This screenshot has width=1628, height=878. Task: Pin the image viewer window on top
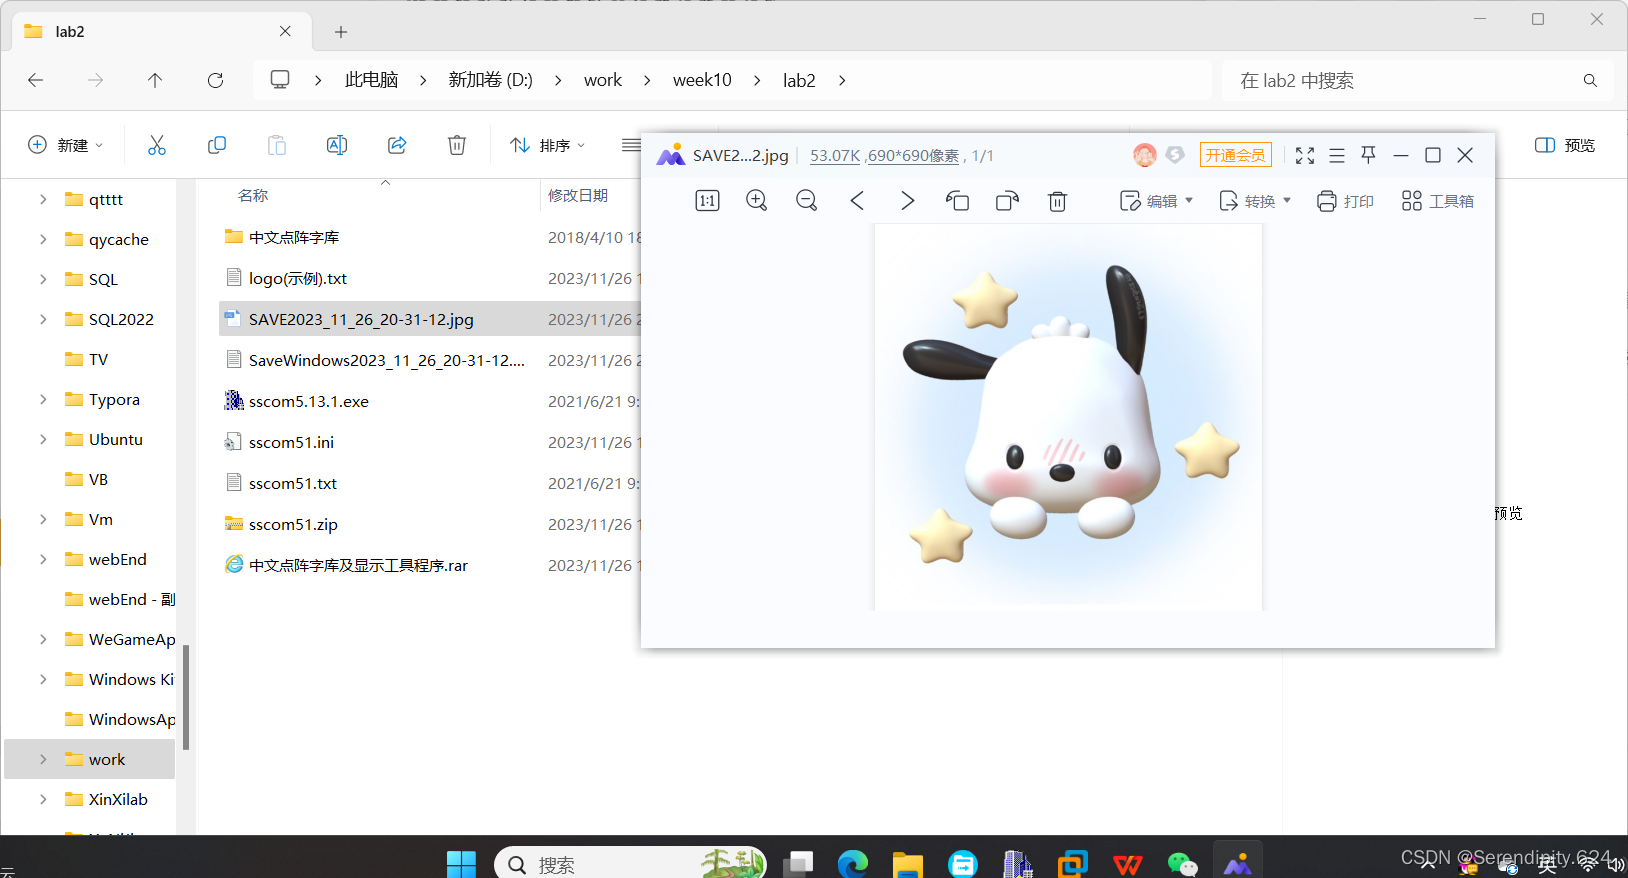point(1369,155)
